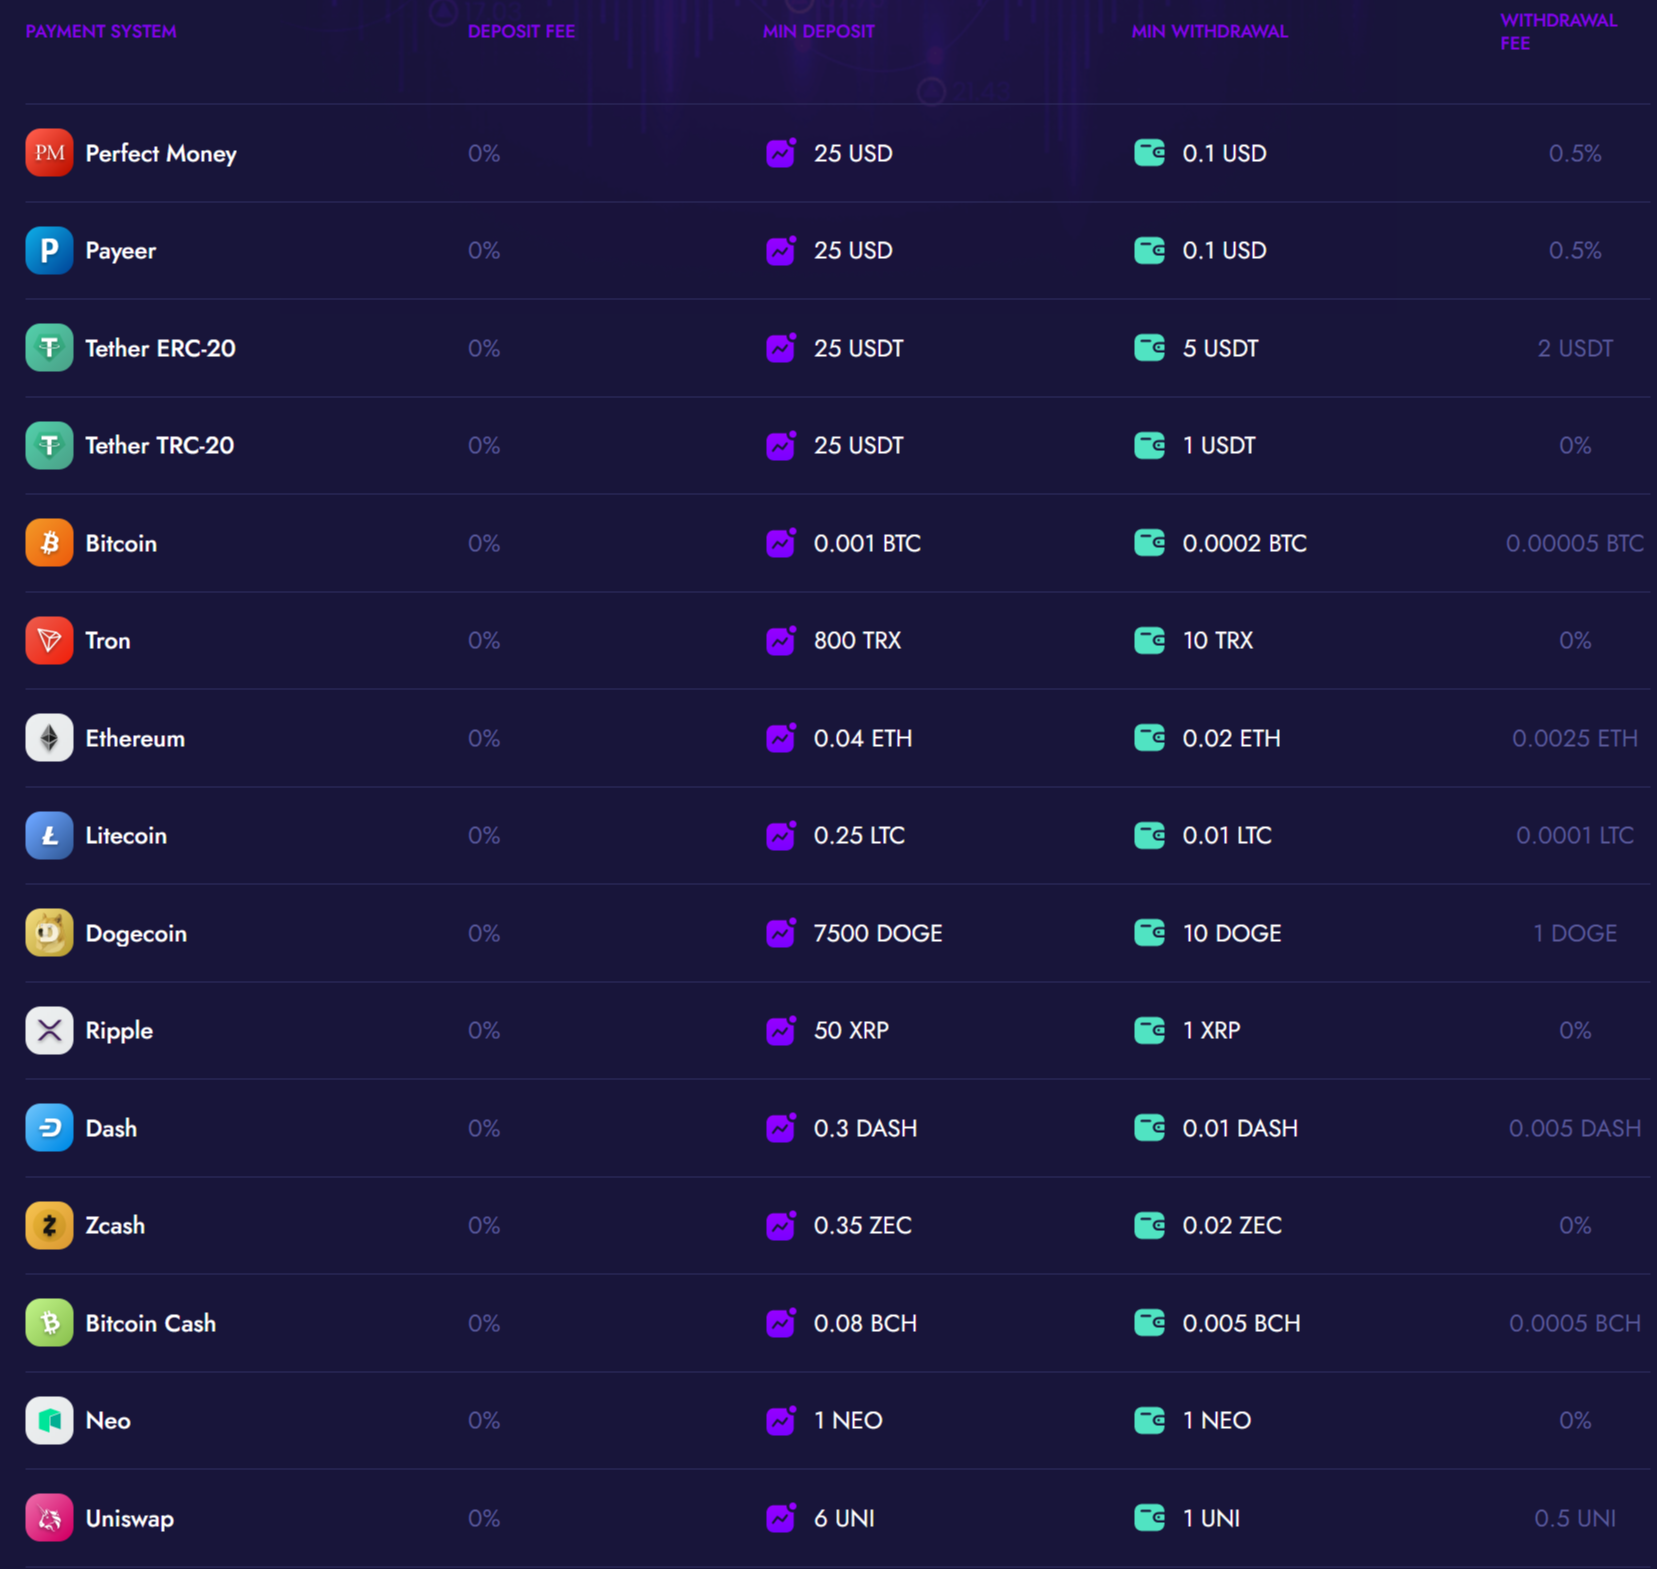1657x1569 pixels.
Task: Click the '1 DOGE' withdrawal fee value
Action: coord(1575,933)
